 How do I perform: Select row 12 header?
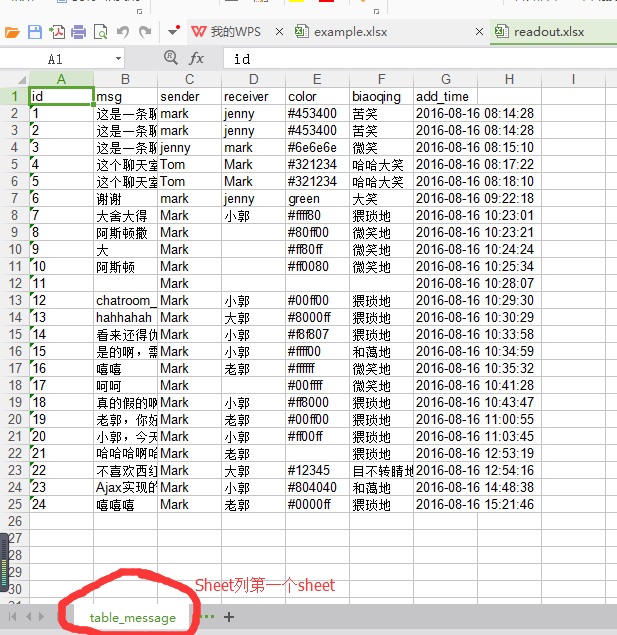click(x=15, y=283)
